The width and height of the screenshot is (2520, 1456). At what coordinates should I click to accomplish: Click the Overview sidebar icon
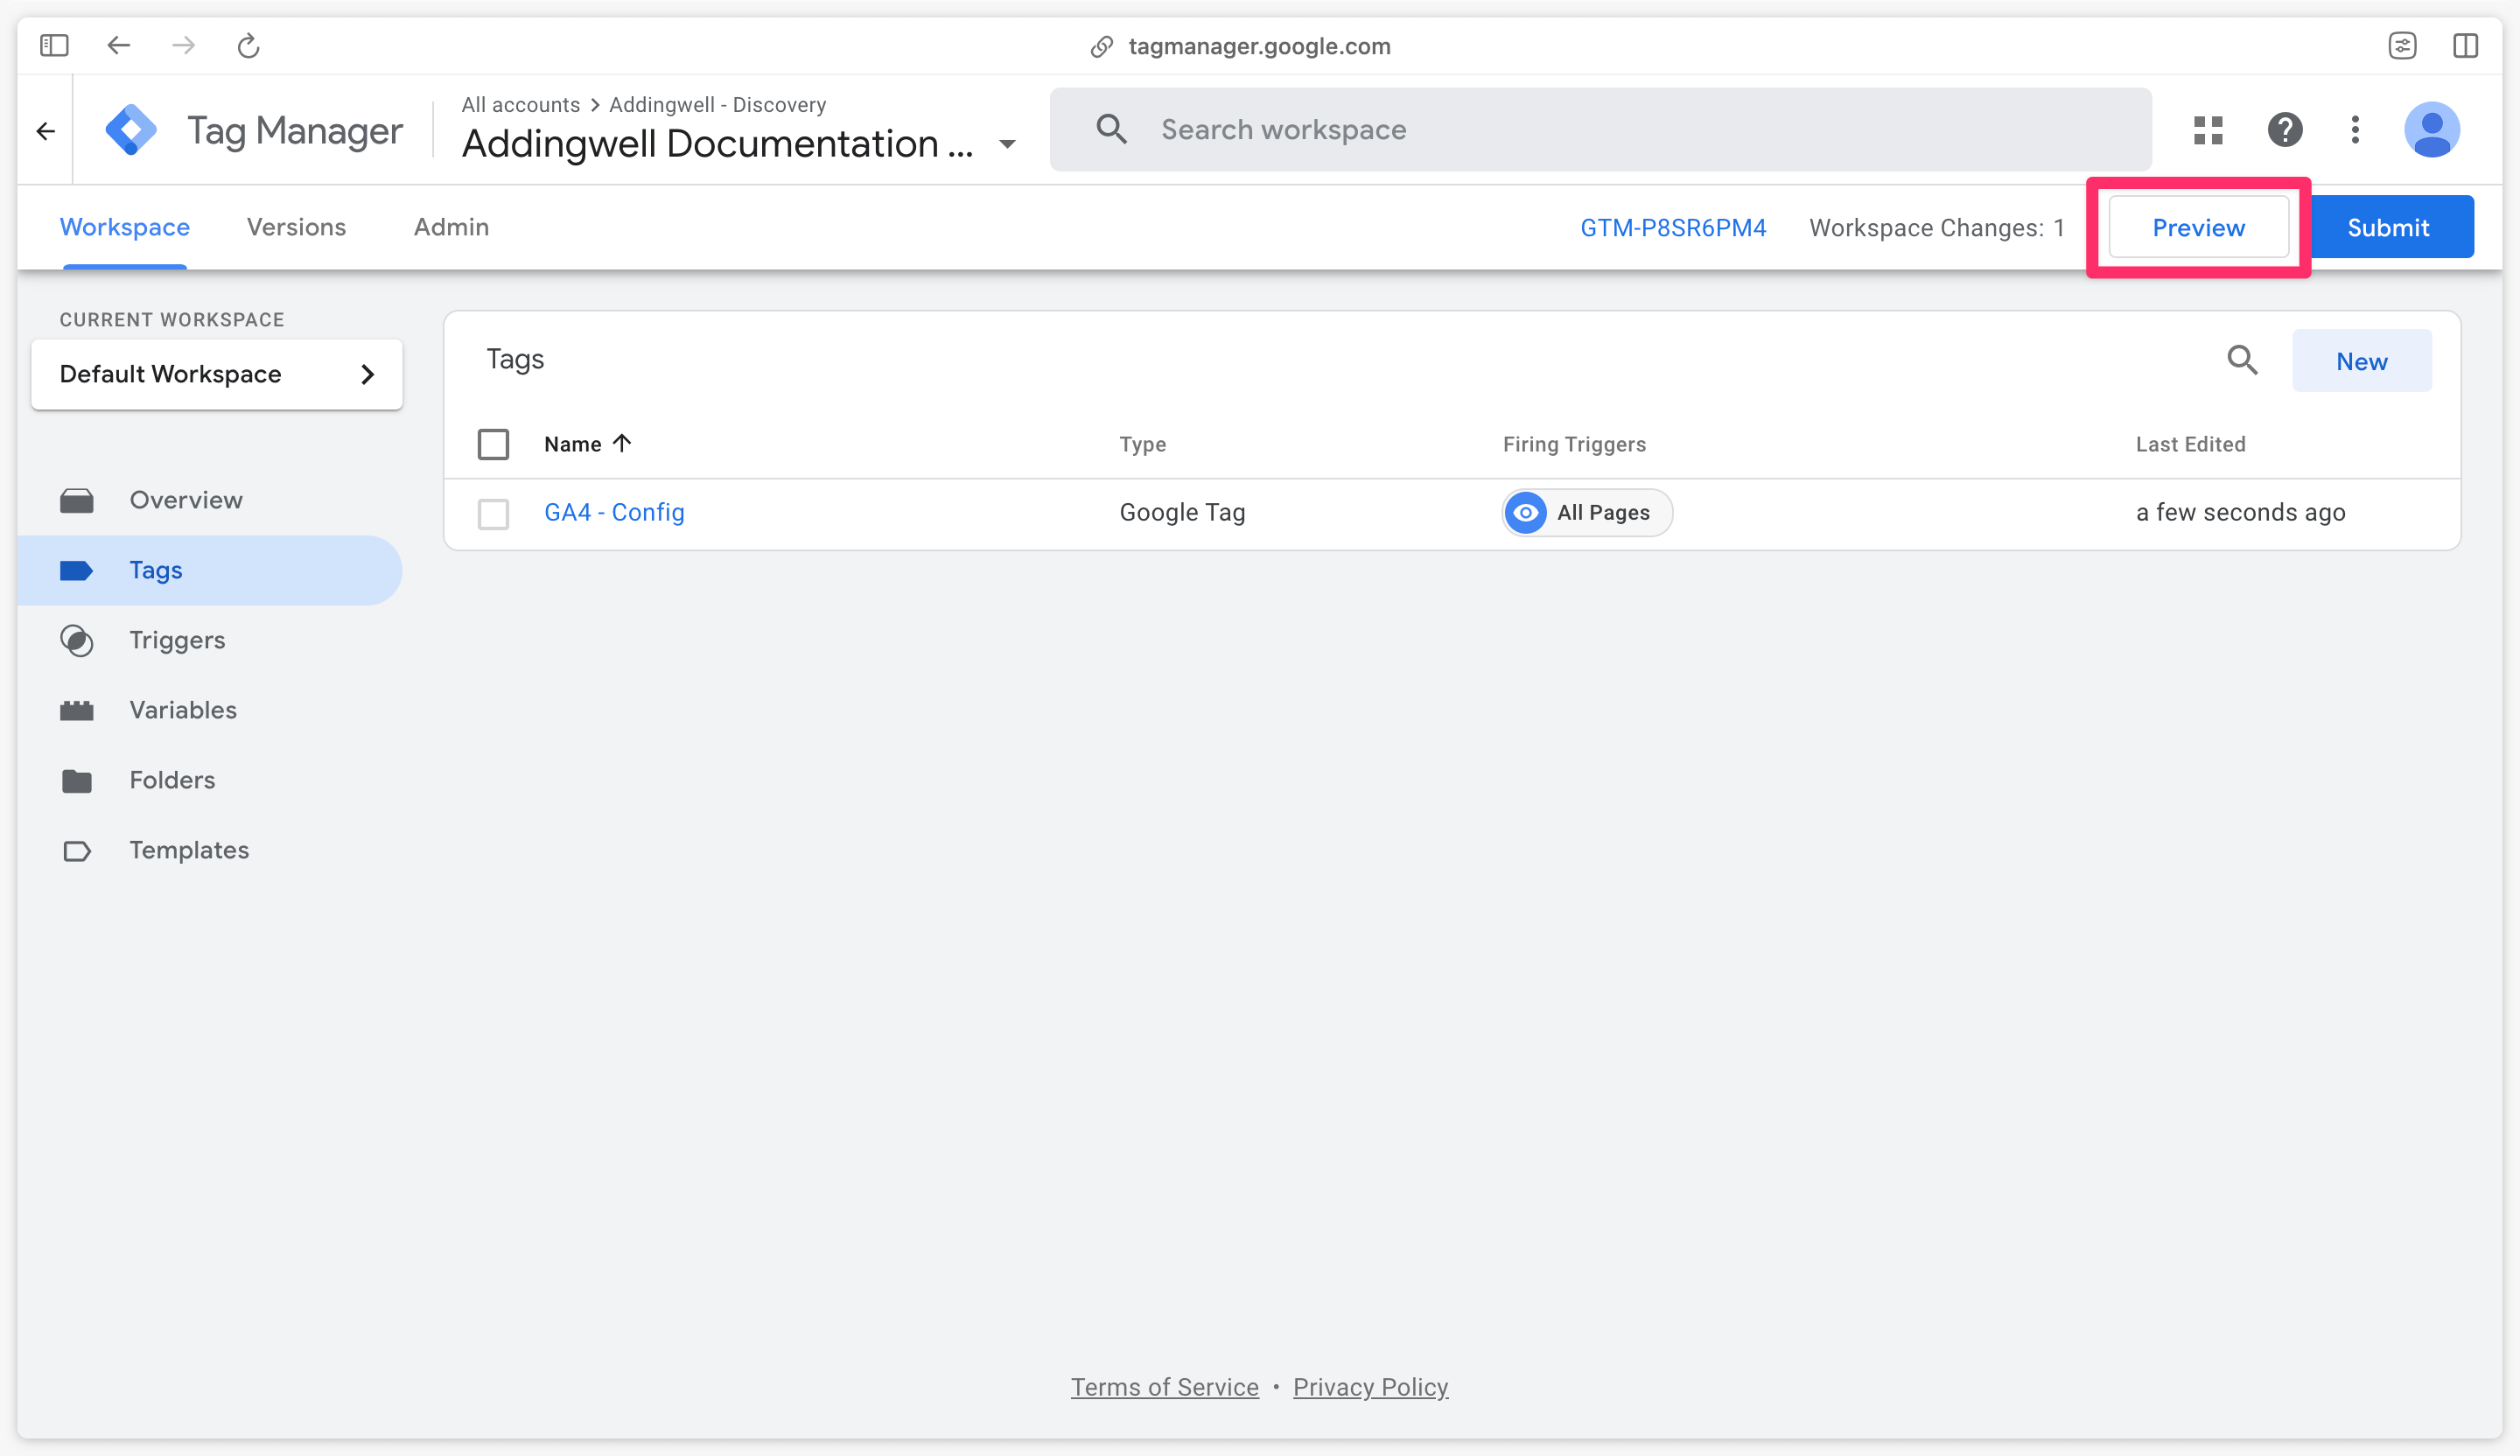click(x=81, y=500)
